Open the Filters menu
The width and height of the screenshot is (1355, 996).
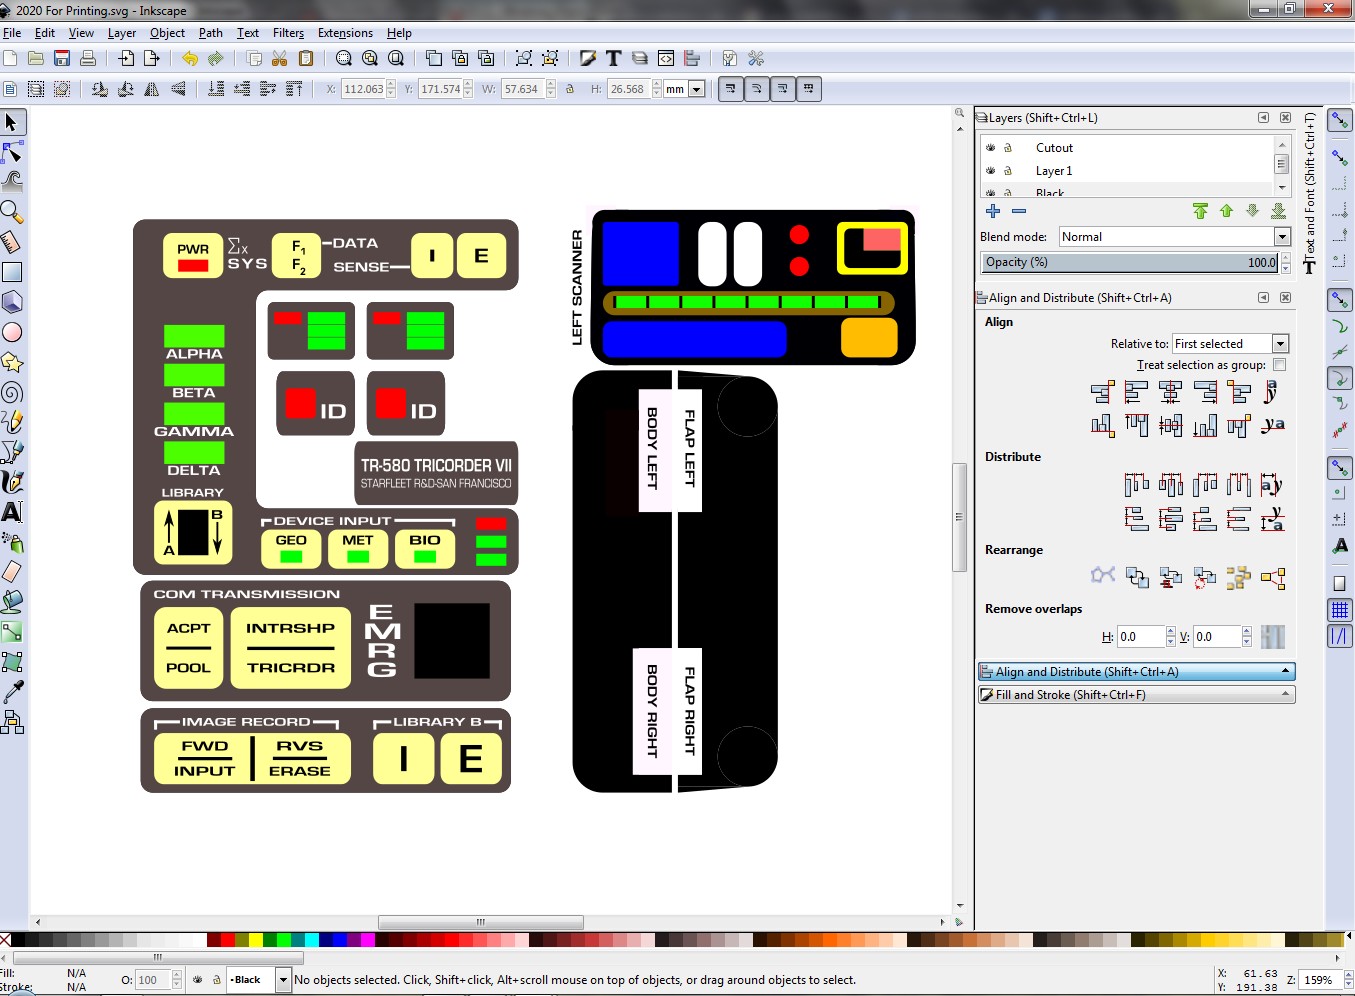point(288,33)
